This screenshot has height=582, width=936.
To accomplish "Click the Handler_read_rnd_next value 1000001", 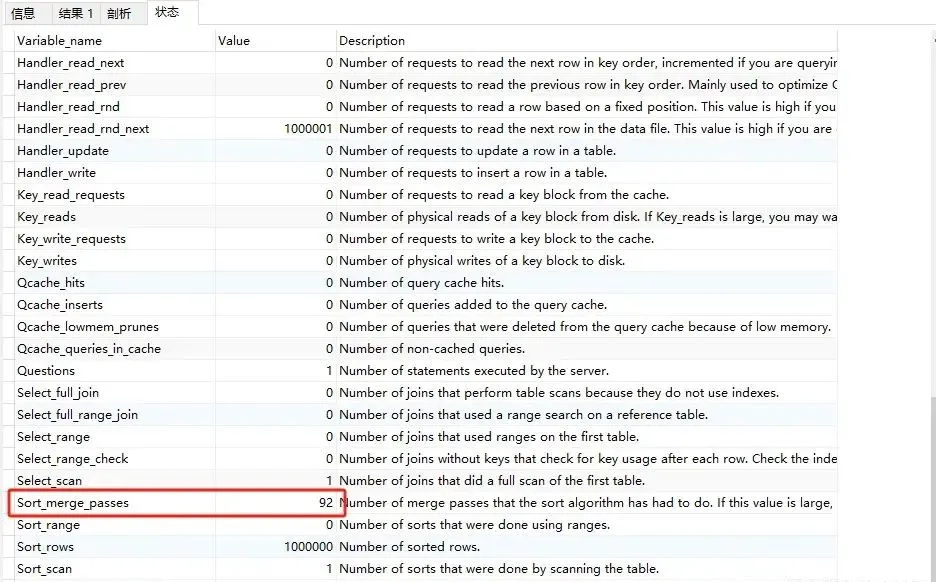I will tap(308, 129).
